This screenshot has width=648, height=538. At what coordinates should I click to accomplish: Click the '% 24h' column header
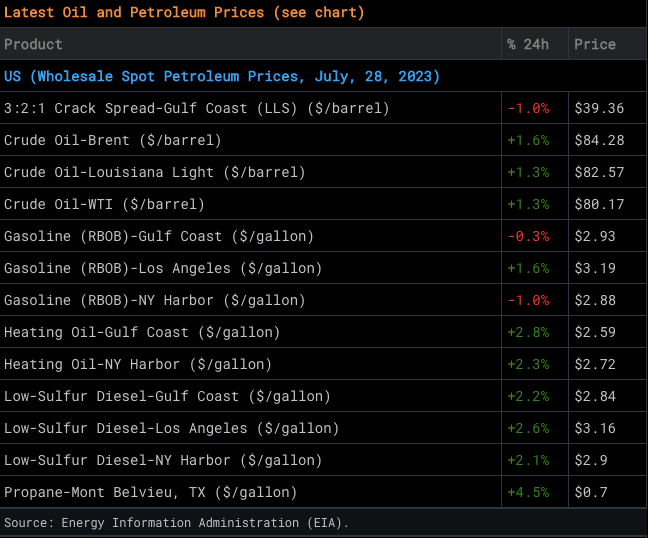pos(528,44)
